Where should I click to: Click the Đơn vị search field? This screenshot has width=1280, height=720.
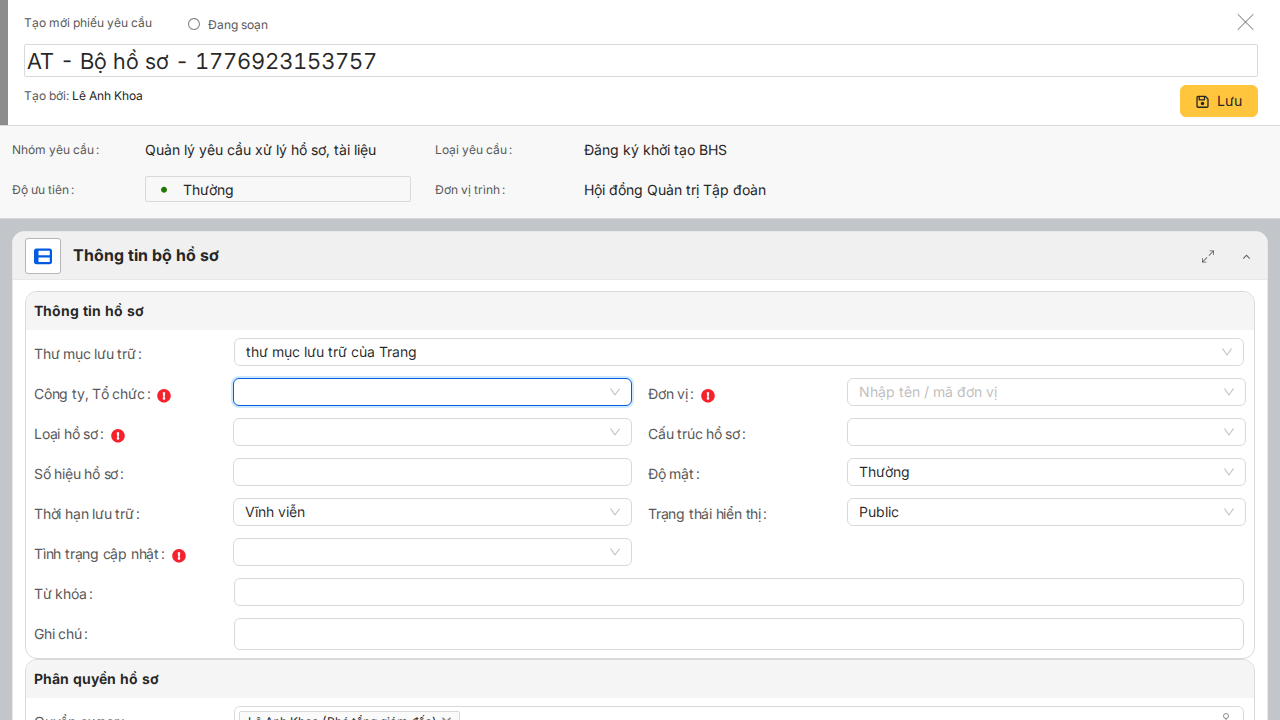[x=1038, y=392]
